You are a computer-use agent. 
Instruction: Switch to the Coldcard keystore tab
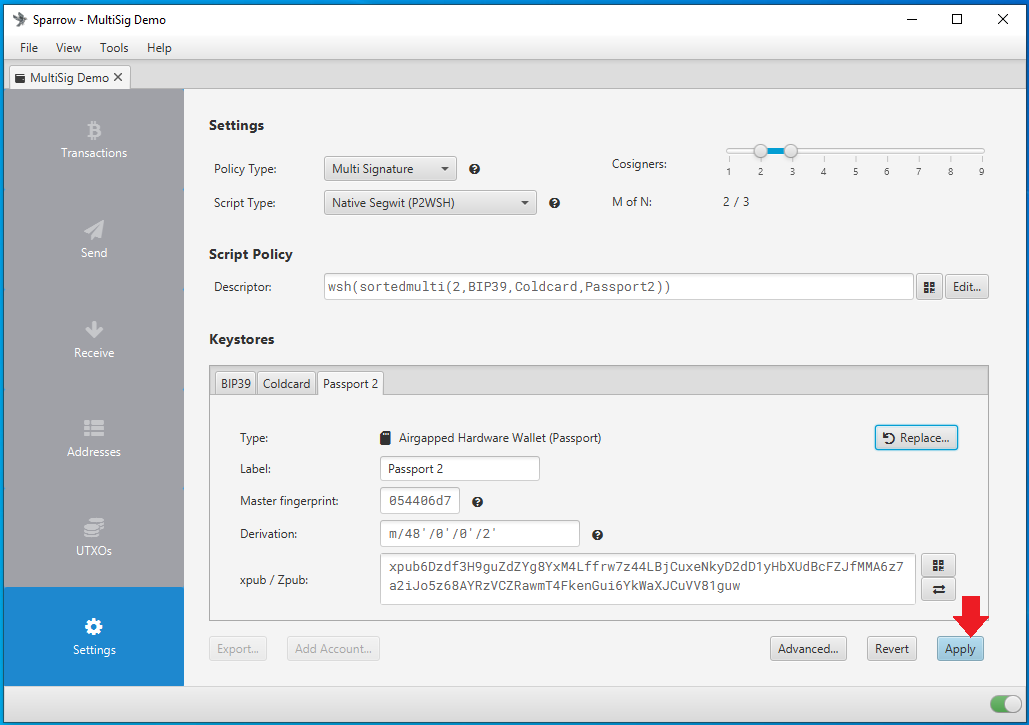click(x=286, y=383)
